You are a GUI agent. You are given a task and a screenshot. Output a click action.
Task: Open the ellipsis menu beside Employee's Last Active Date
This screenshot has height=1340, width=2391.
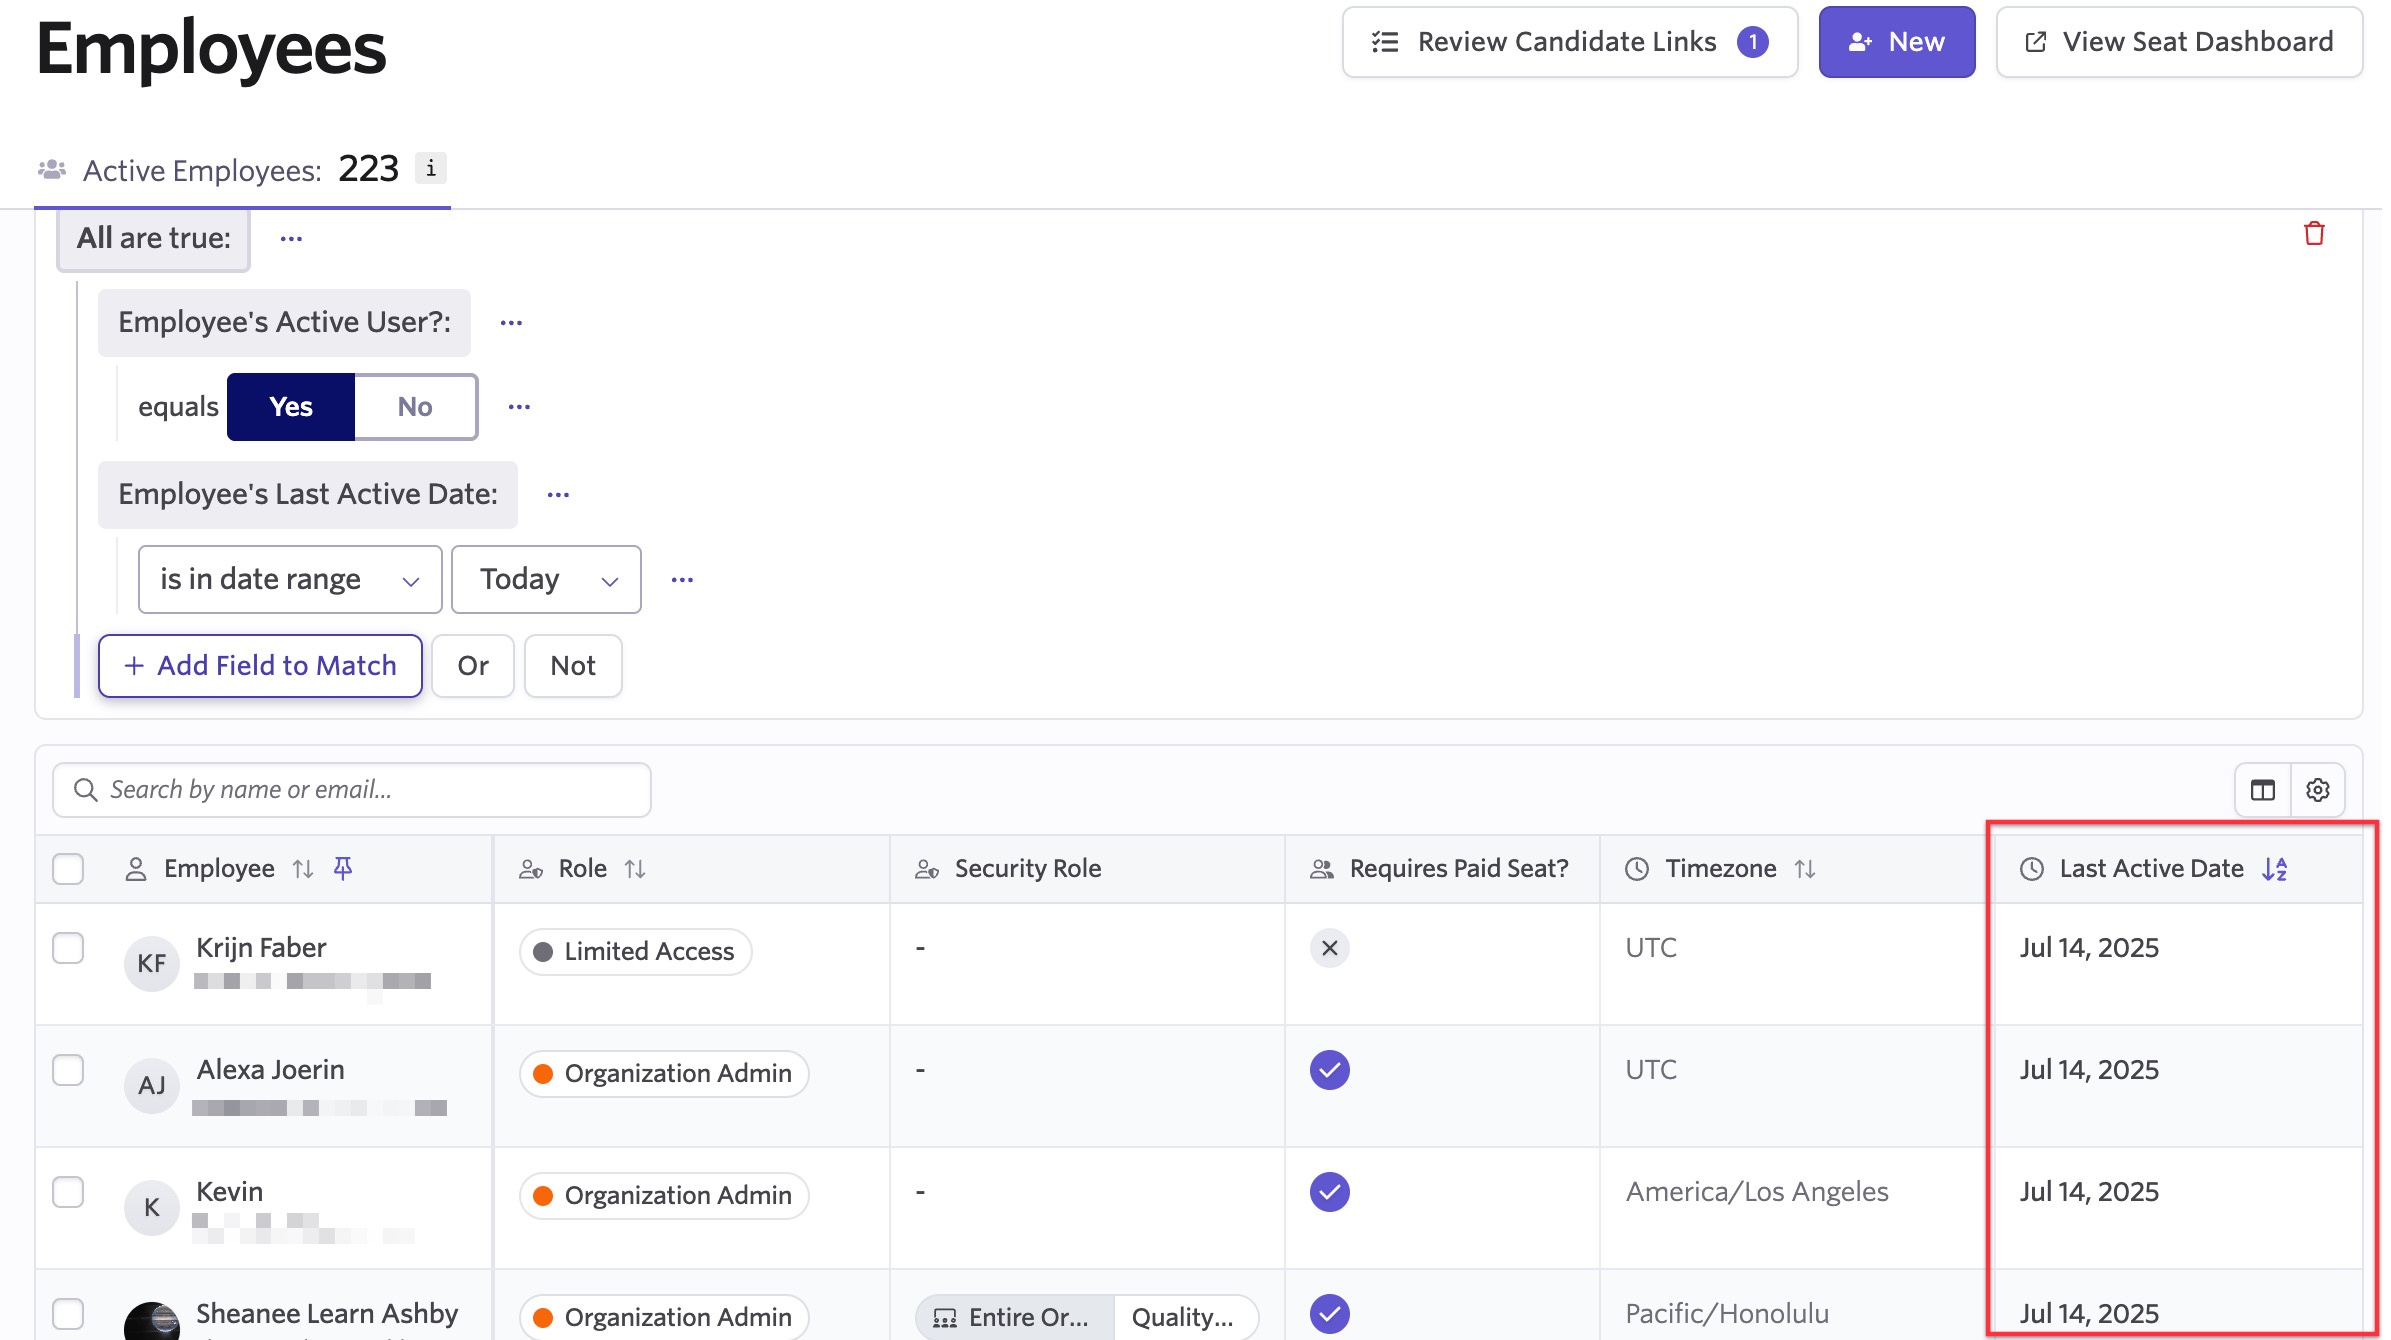[x=558, y=495]
